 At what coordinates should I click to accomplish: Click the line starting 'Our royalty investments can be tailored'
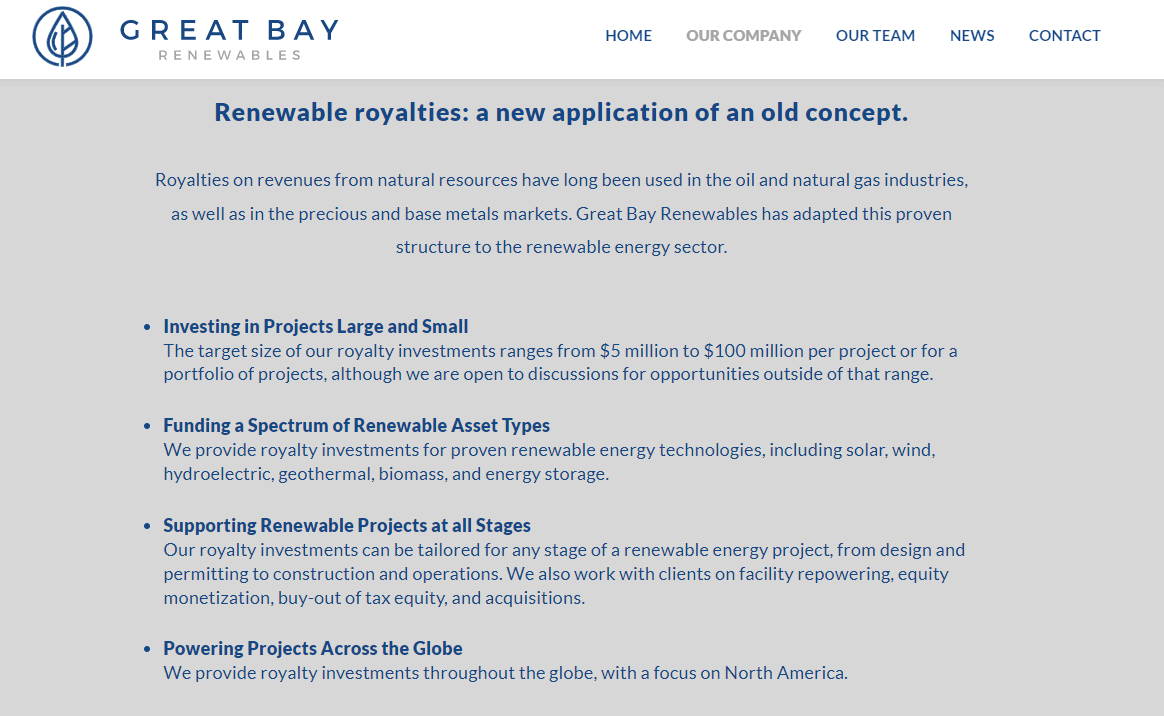[x=564, y=551]
